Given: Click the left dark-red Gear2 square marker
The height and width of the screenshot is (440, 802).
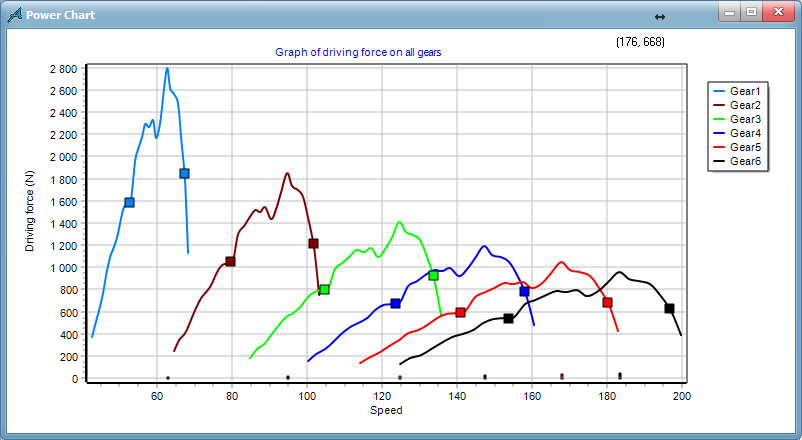Looking at the screenshot, I should pos(230,261).
